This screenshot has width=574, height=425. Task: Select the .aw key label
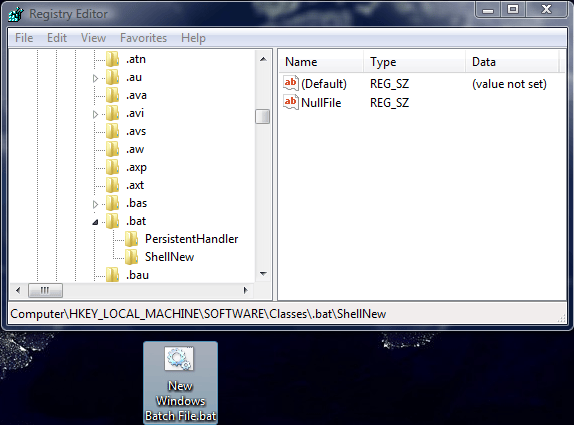point(135,149)
